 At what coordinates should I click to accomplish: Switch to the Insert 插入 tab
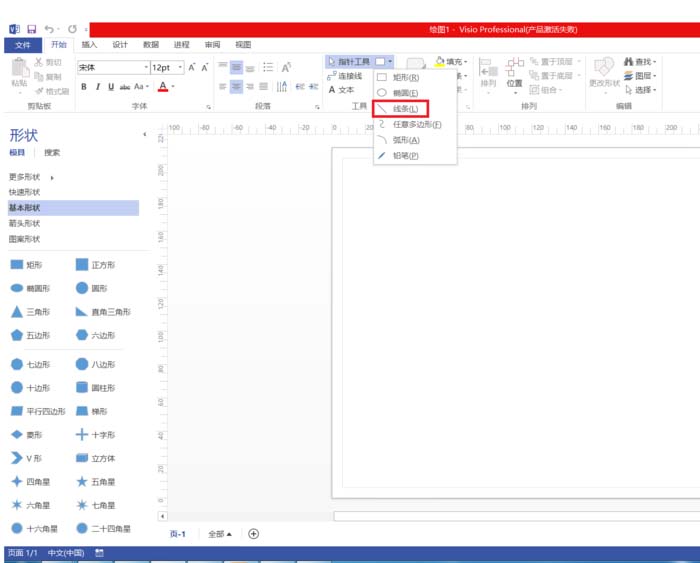click(x=89, y=45)
